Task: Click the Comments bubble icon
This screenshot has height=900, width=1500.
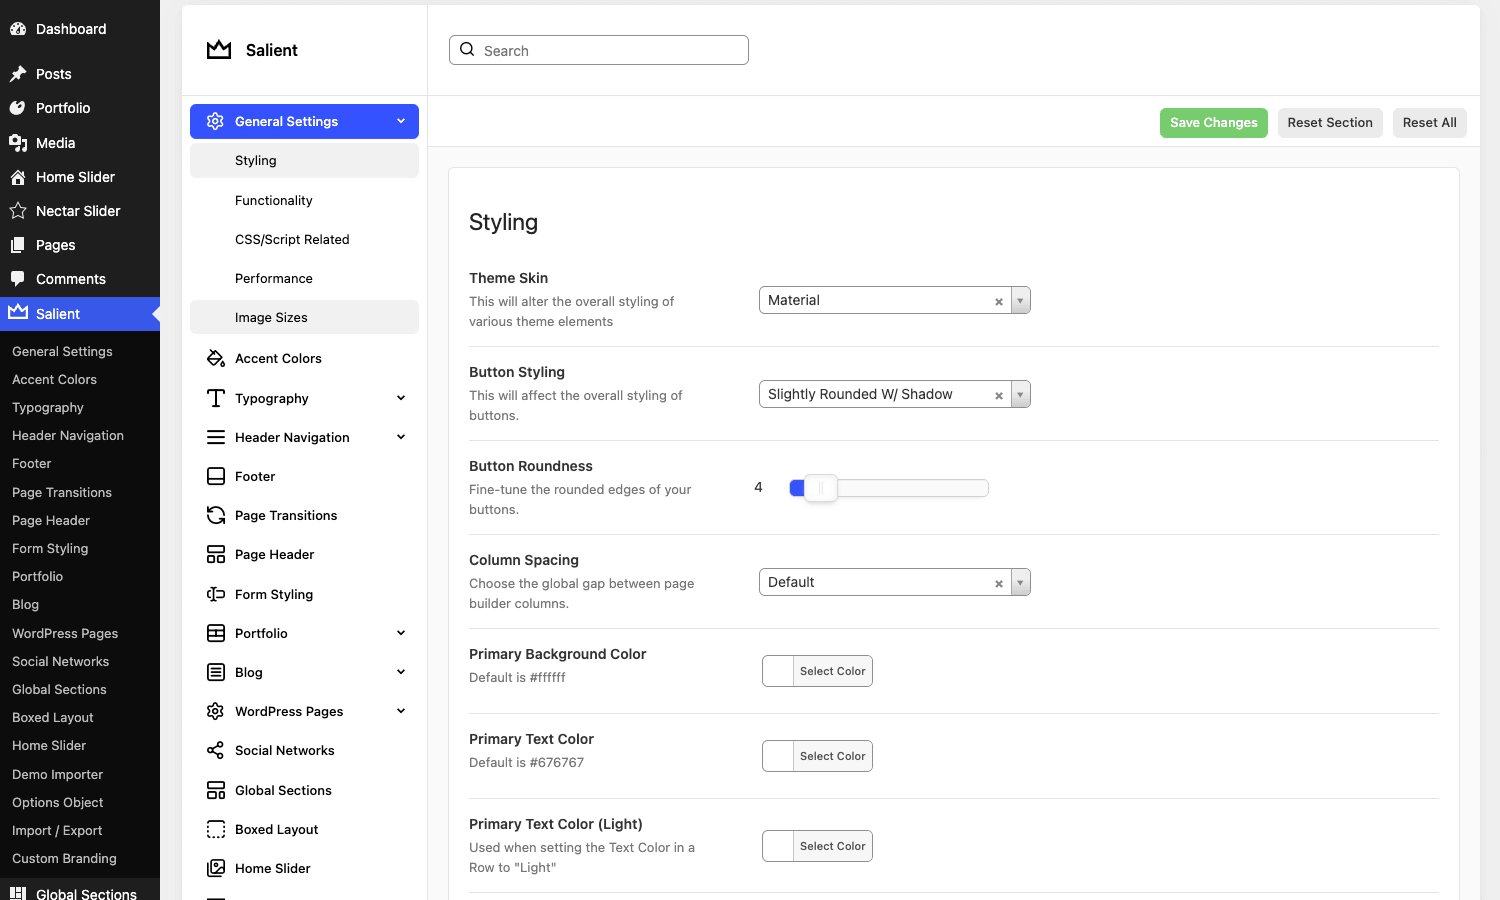Action: point(18,279)
